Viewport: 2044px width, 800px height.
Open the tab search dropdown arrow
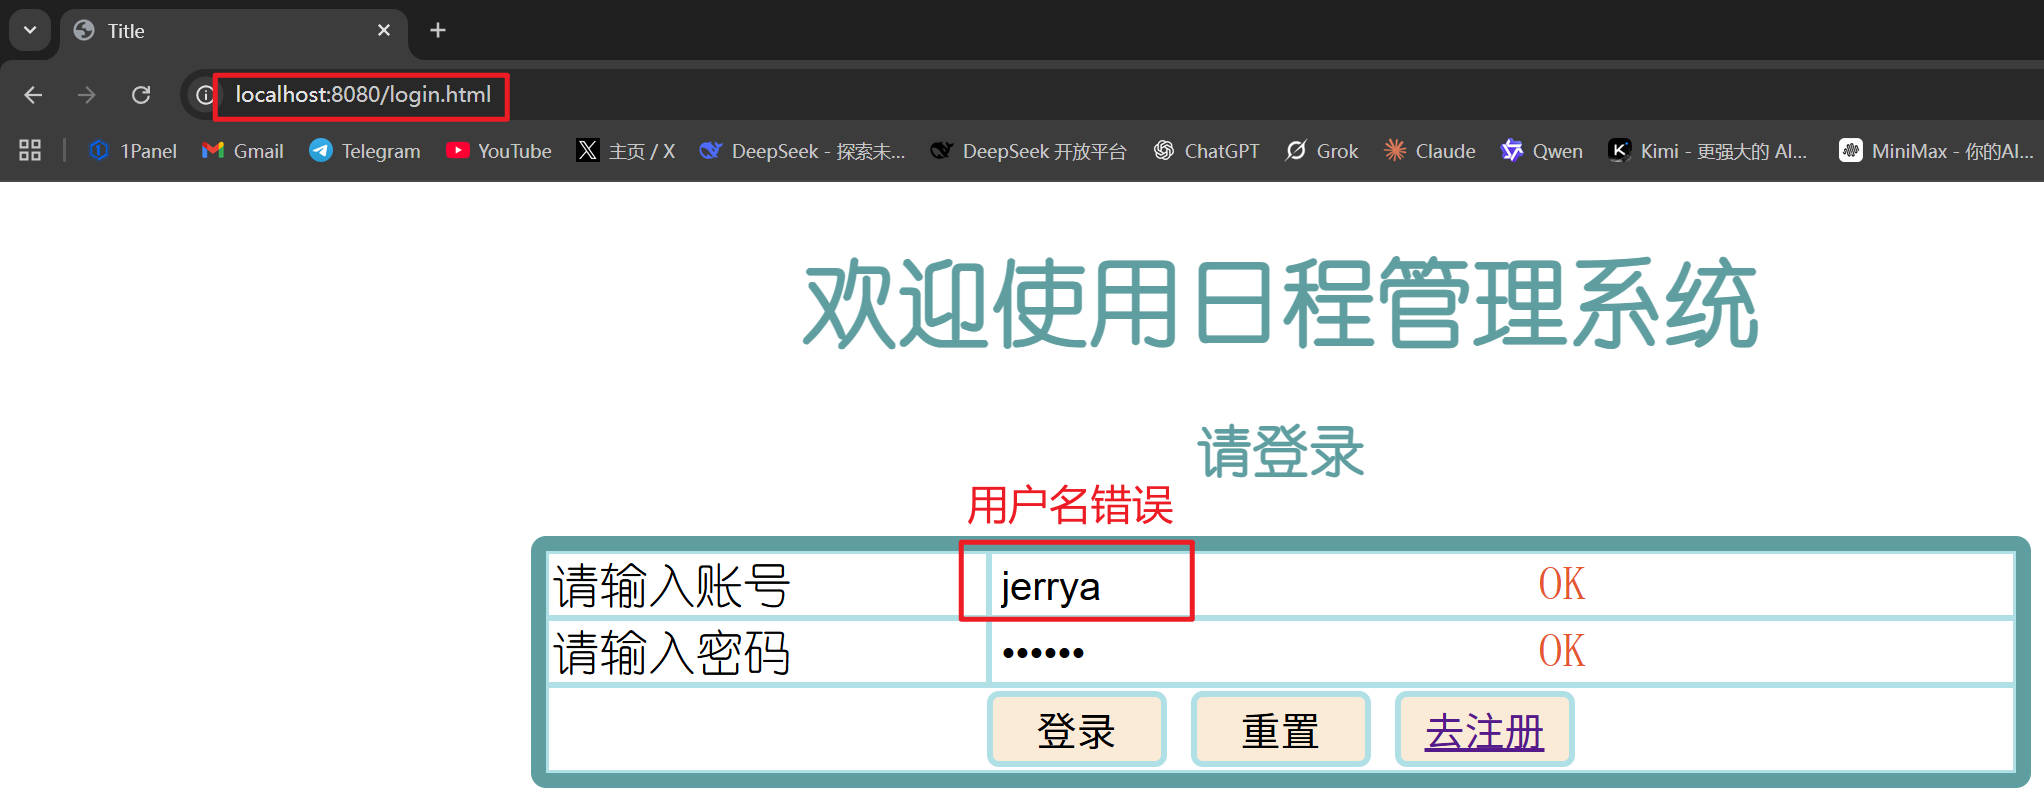30,30
